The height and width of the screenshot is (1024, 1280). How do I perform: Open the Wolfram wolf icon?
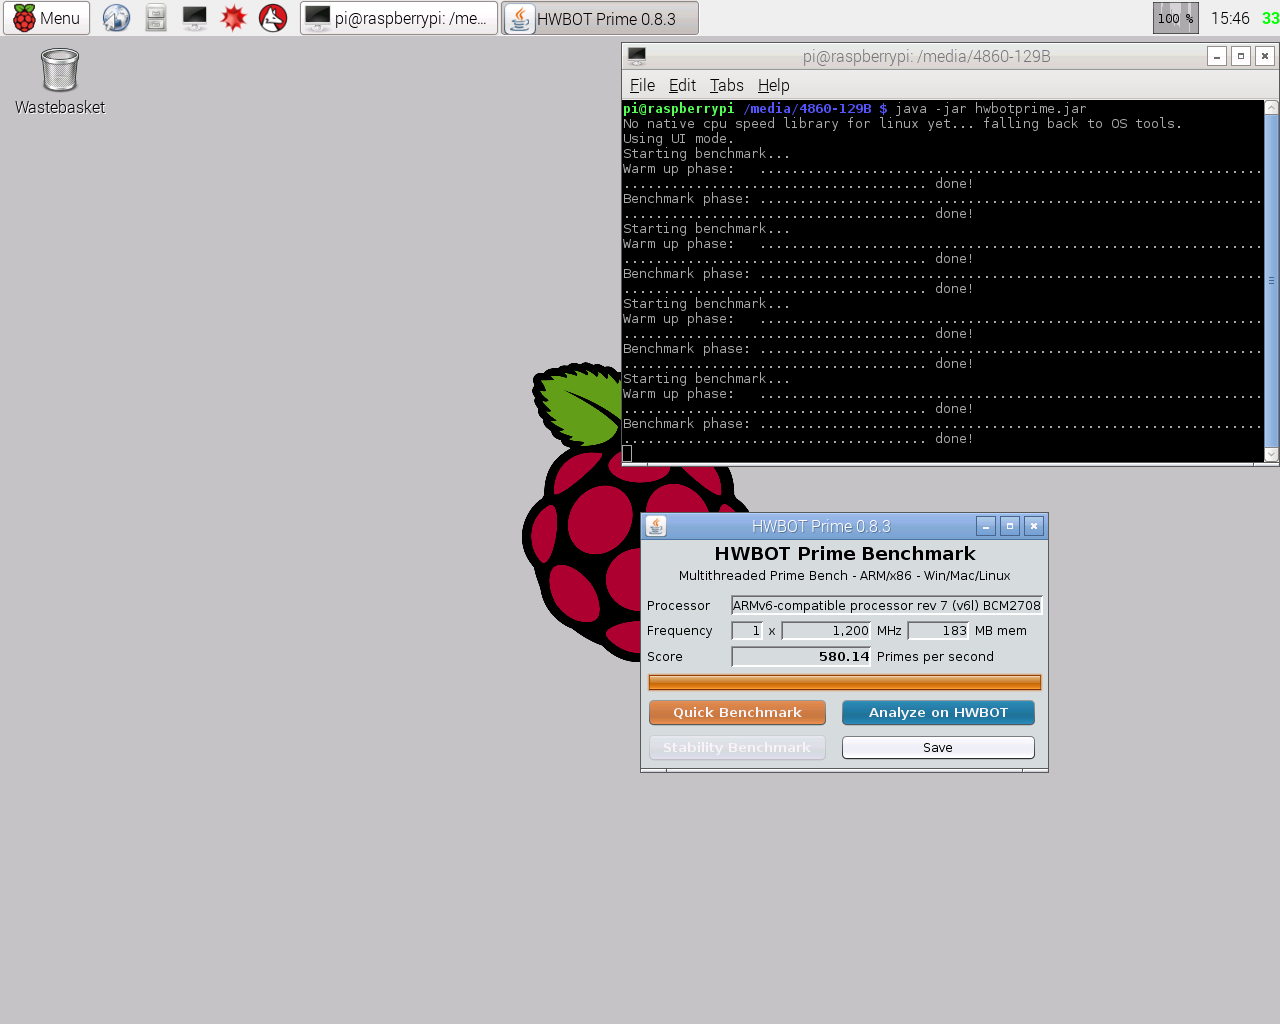point(273,18)
